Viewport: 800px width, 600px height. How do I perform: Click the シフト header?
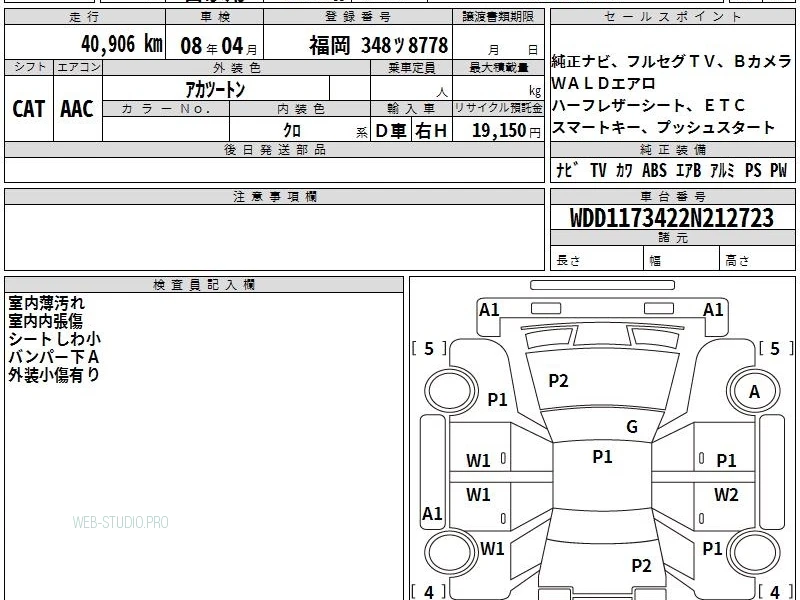29,67
